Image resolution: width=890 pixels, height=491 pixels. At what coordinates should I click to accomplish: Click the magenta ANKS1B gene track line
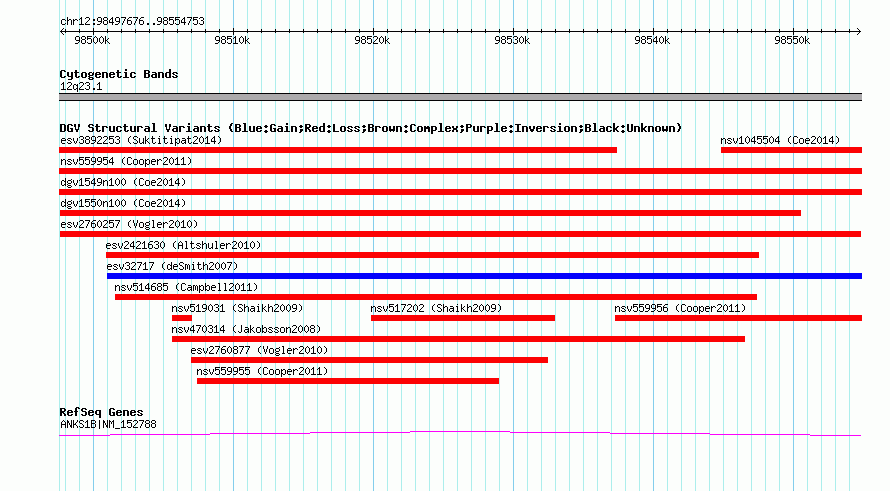point(460,434)
